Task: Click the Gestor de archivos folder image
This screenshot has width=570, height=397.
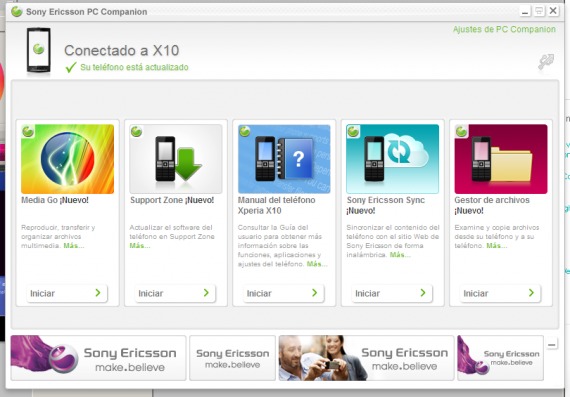Action: [501, 159]
